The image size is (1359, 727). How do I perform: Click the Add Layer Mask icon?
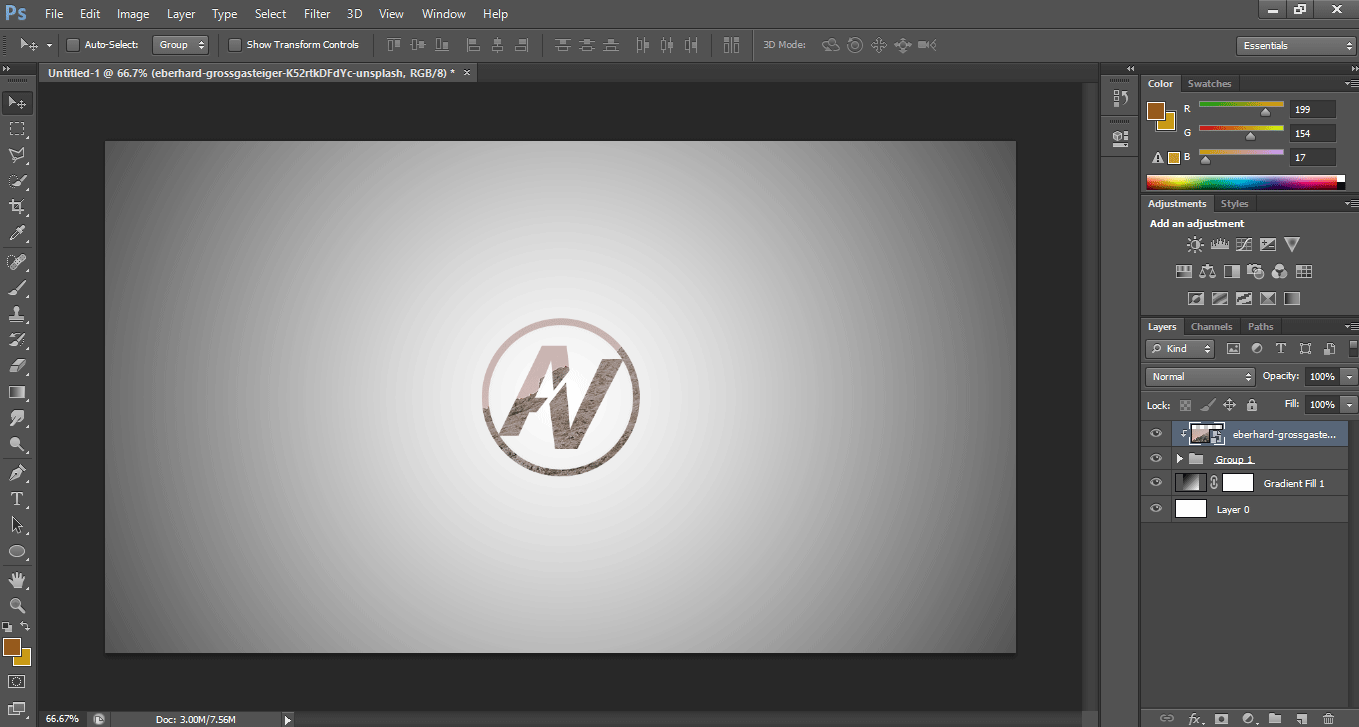pyautogui.click(x=1221, y=718)
